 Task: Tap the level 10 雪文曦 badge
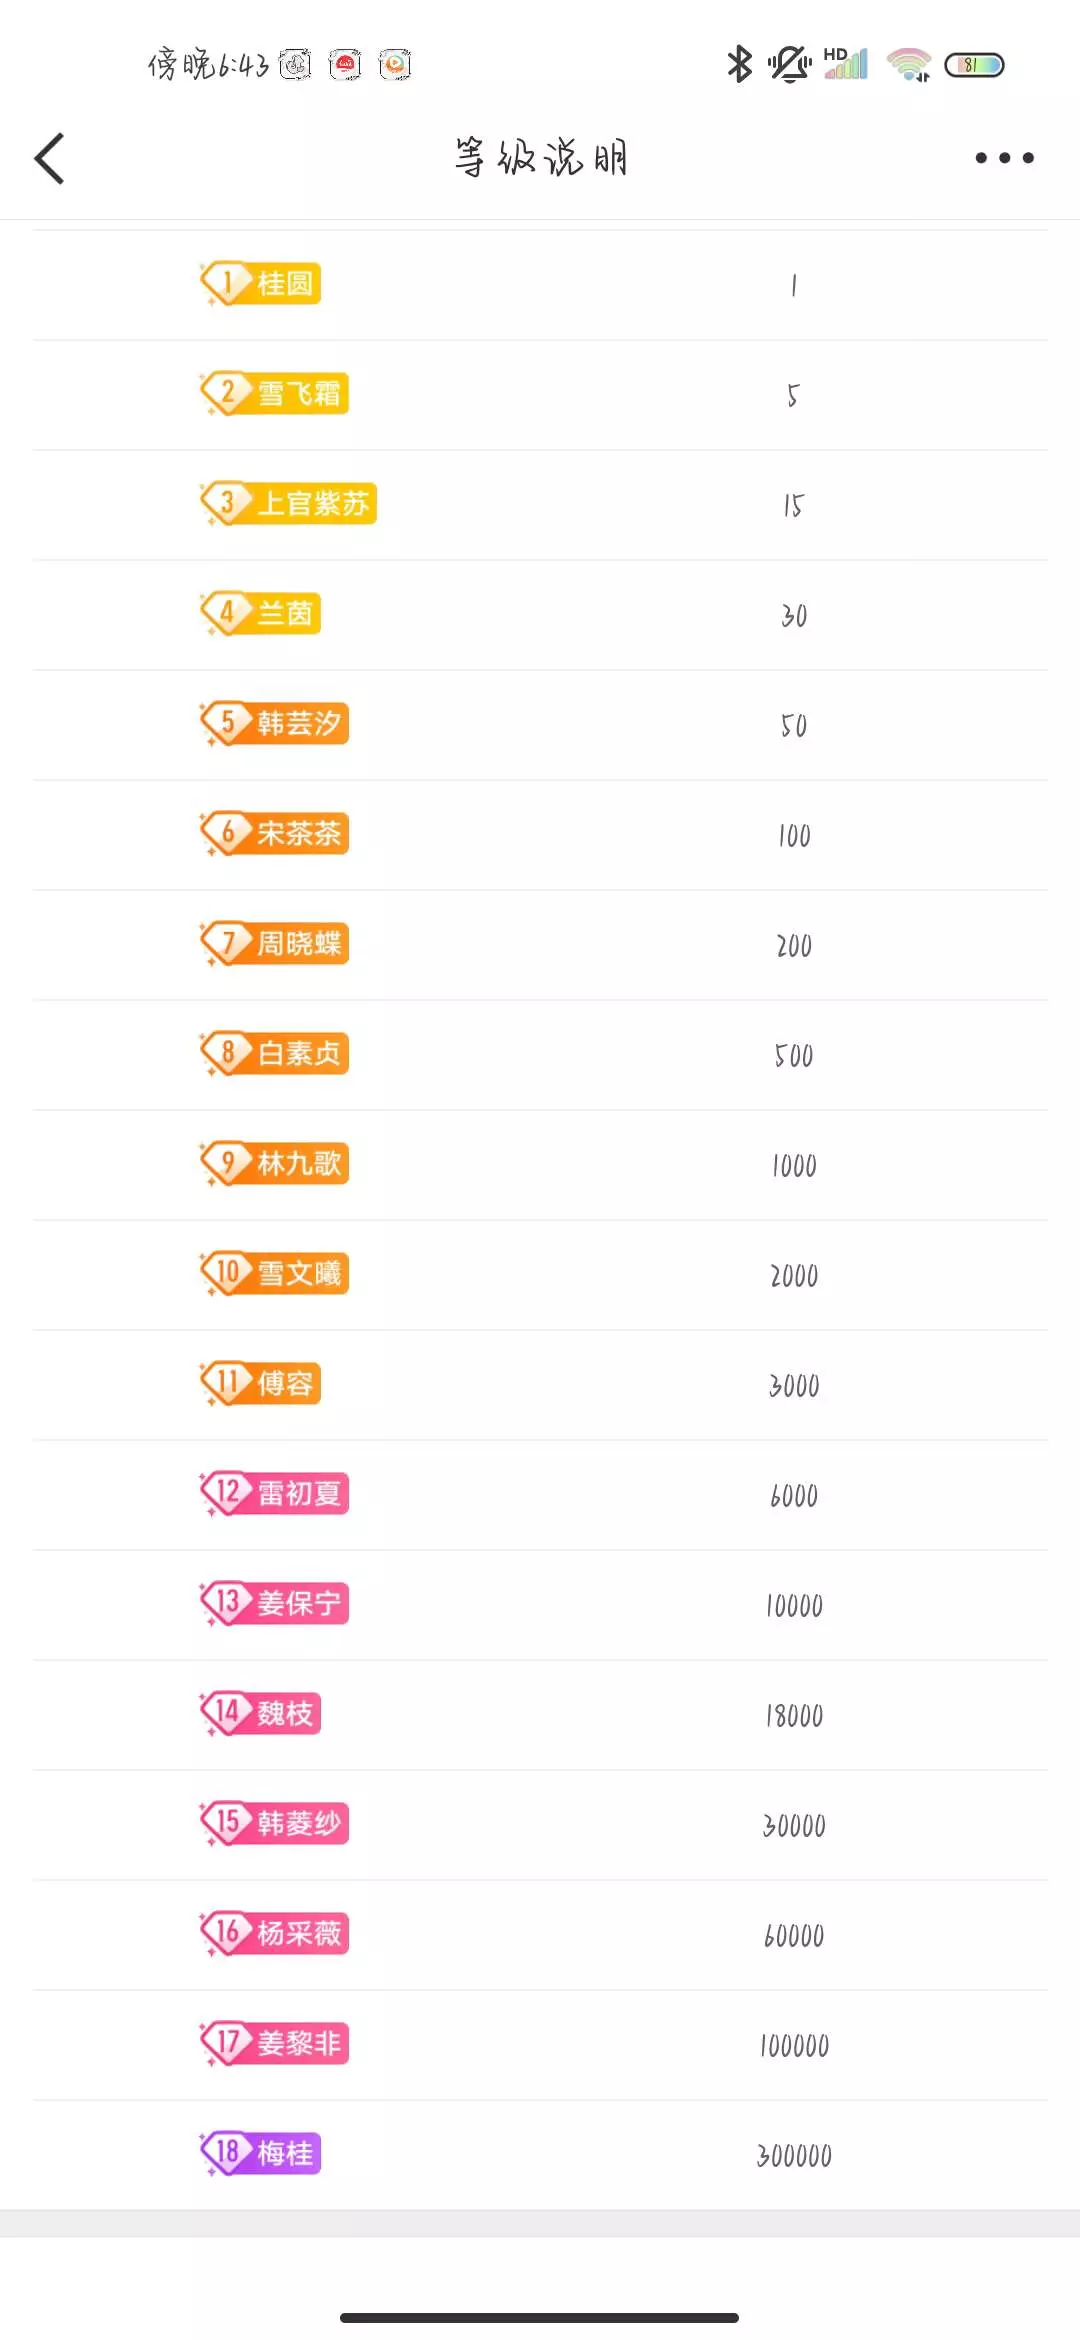click(275, 1273)
